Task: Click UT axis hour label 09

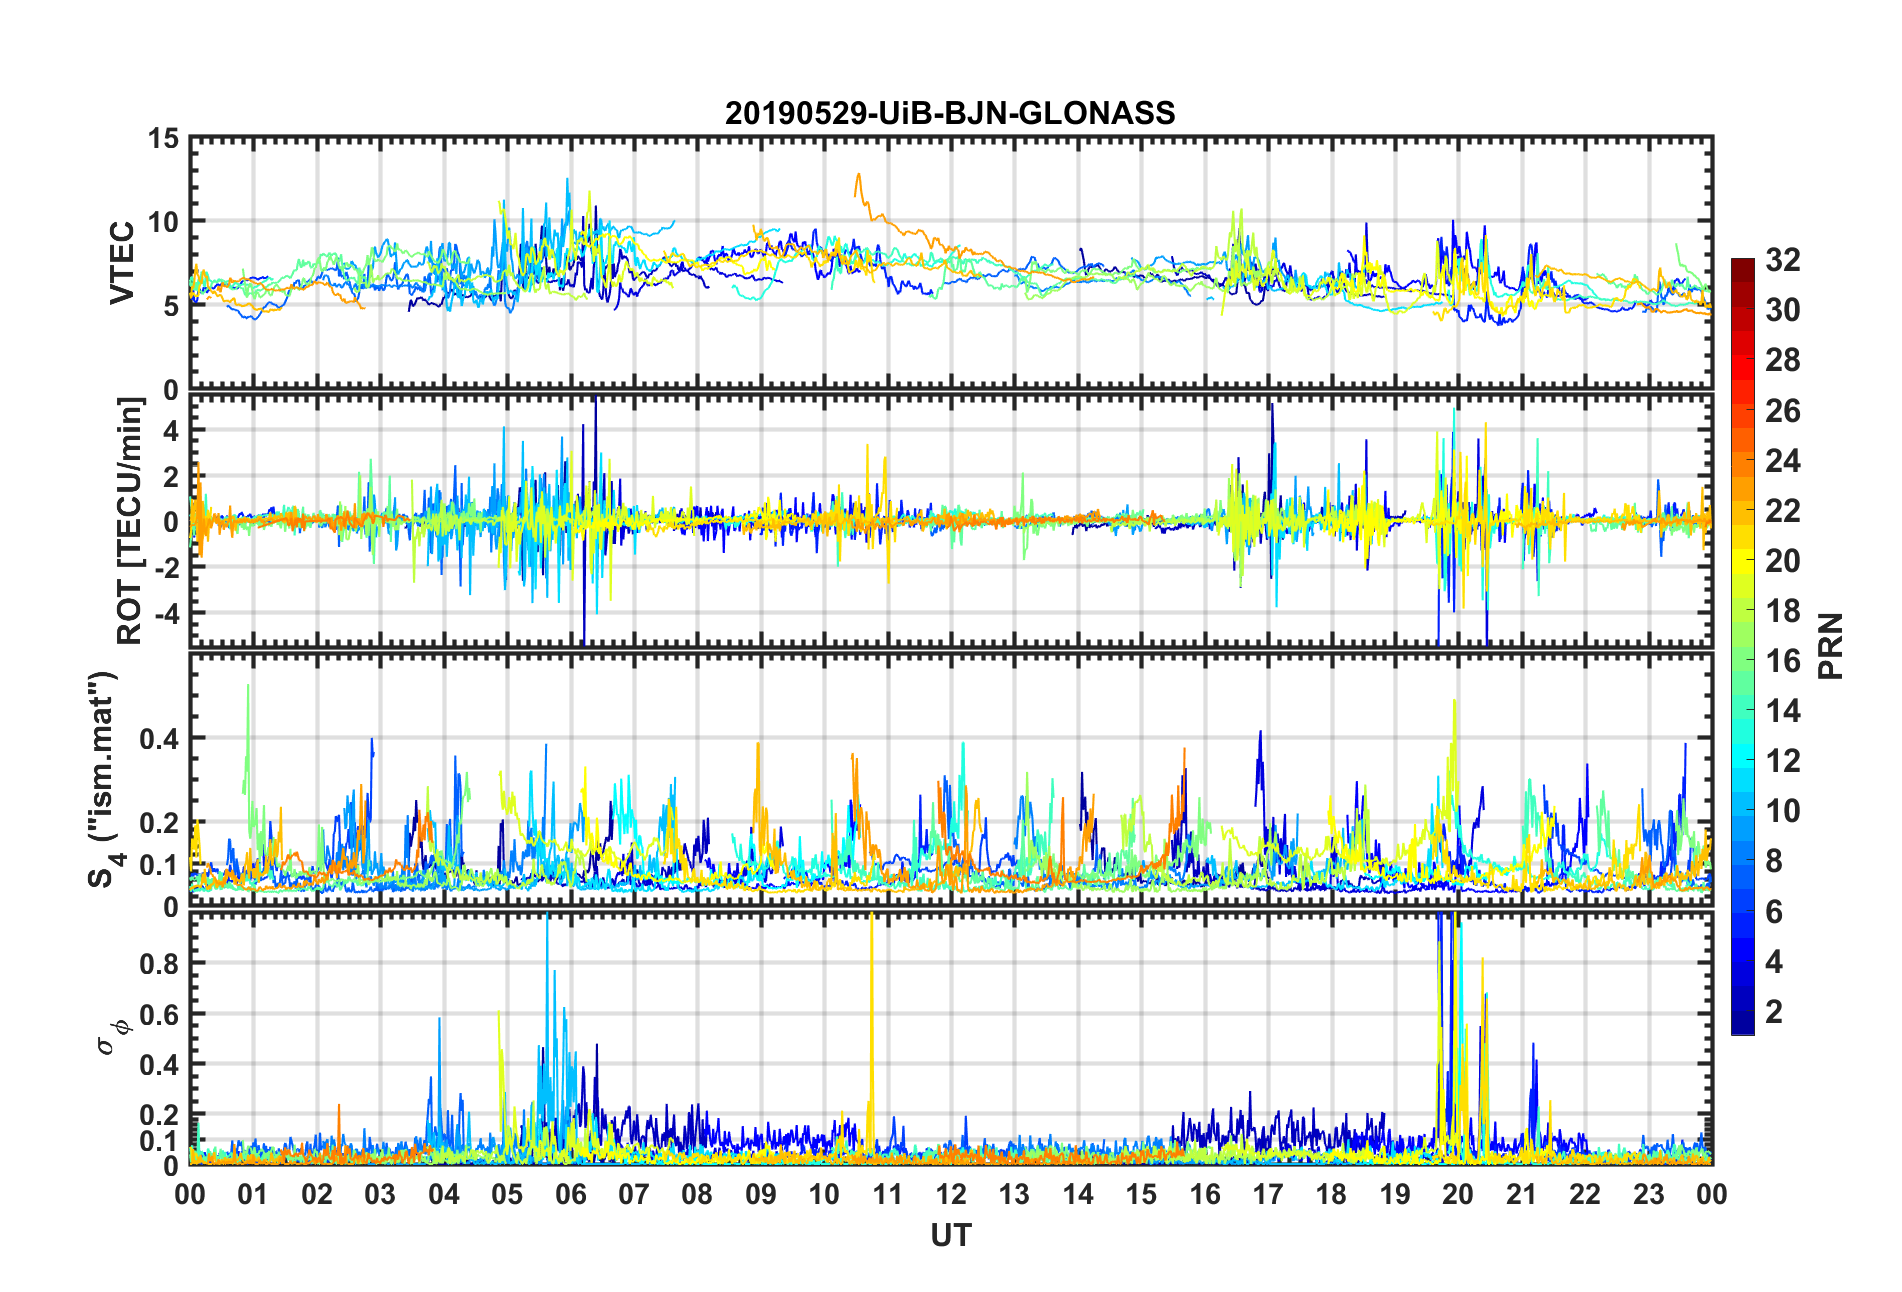Action: pyautogui.click(x=761, y=1194)
